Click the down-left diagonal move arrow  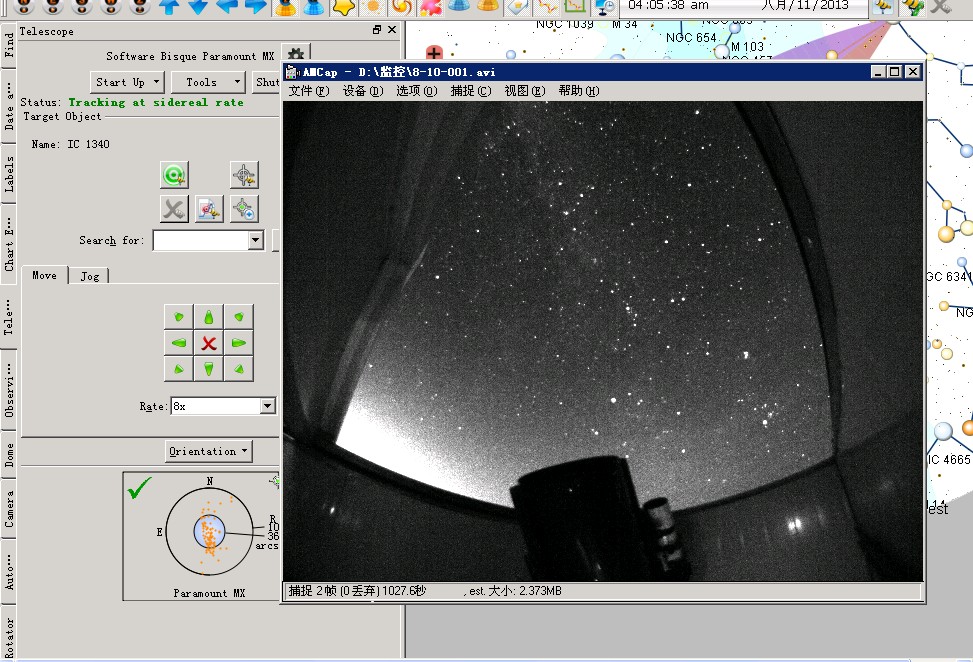tap(179, 369)
